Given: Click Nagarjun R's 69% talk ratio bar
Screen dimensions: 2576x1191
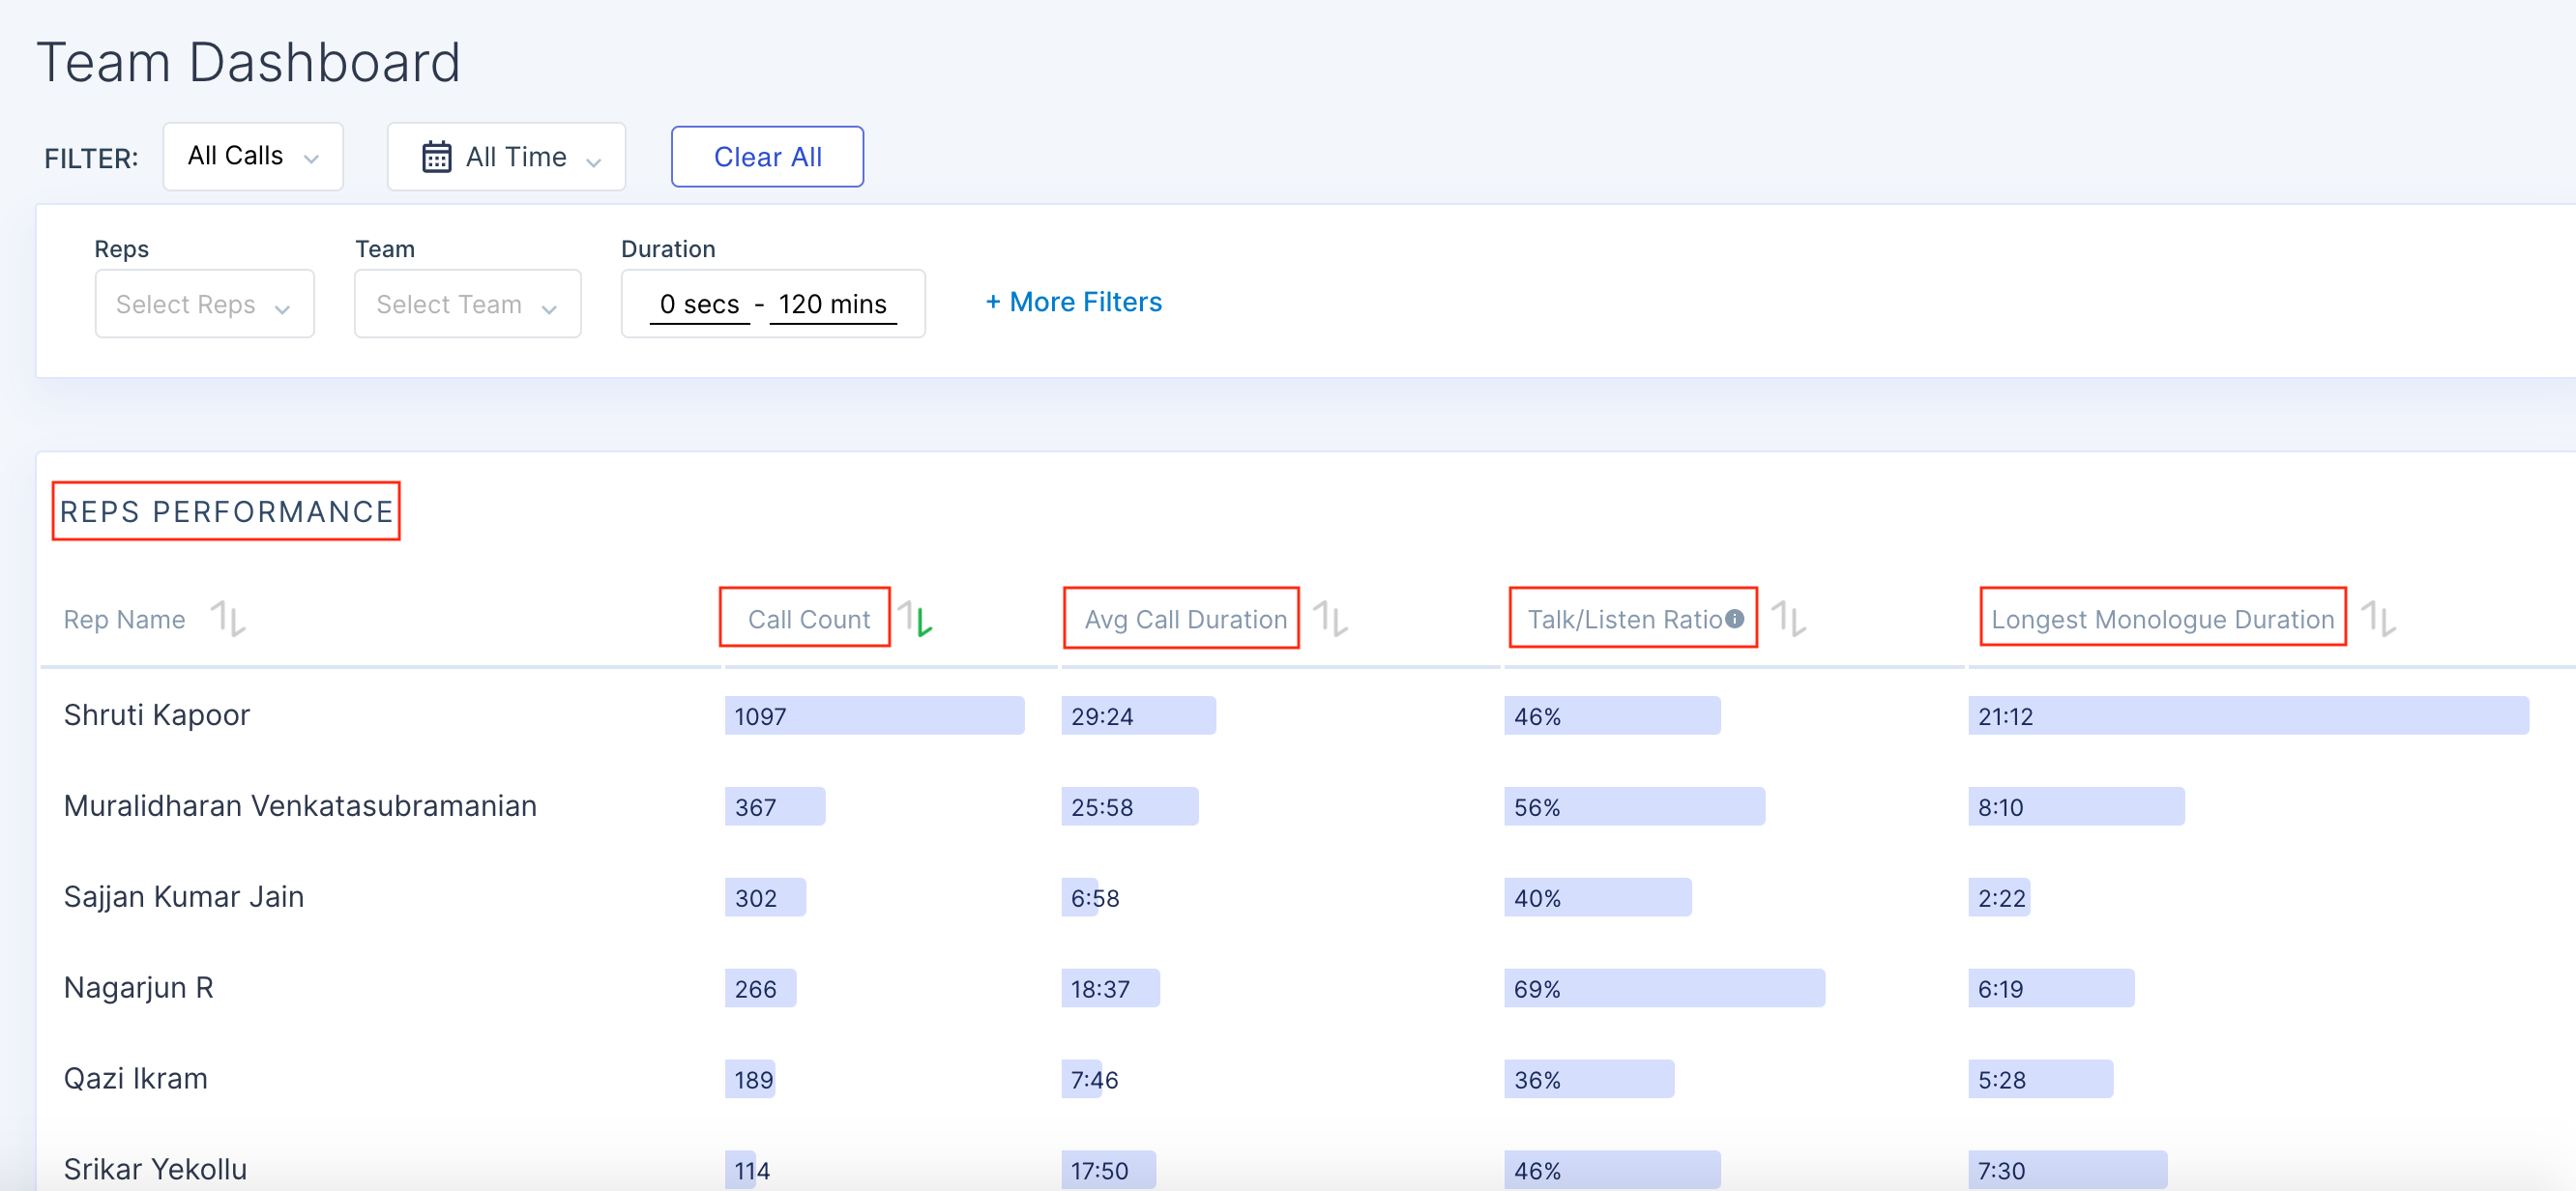Looking at the screenshot, I should click(x=1663, y=988).
